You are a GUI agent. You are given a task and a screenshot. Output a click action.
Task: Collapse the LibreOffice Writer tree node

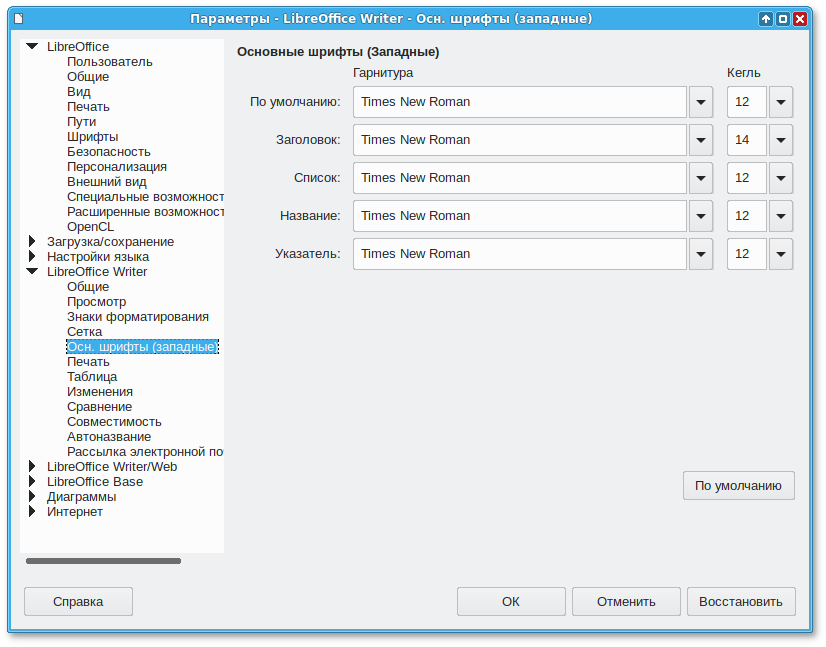pyautogui.click(x=32, y=271)
